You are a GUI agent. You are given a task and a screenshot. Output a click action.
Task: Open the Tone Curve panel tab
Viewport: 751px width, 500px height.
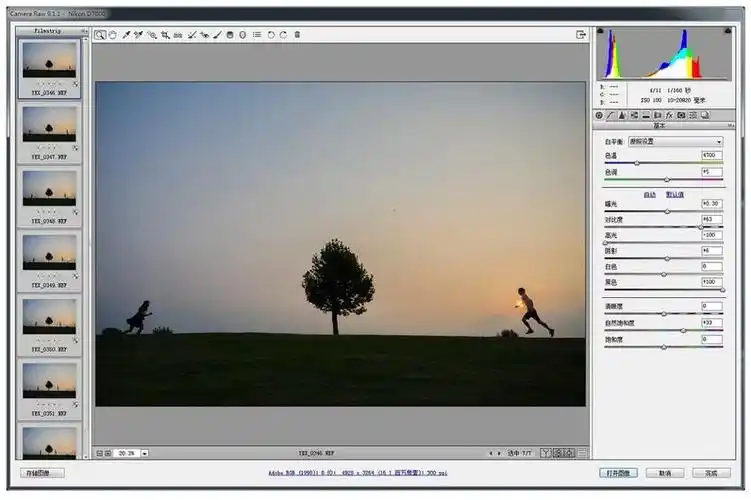point(610,115)
